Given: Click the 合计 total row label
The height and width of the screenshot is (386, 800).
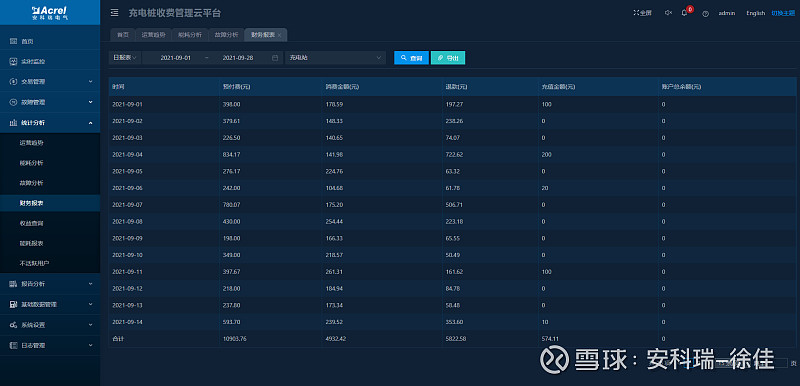Looking at the screenshot, I should point(117,339).
